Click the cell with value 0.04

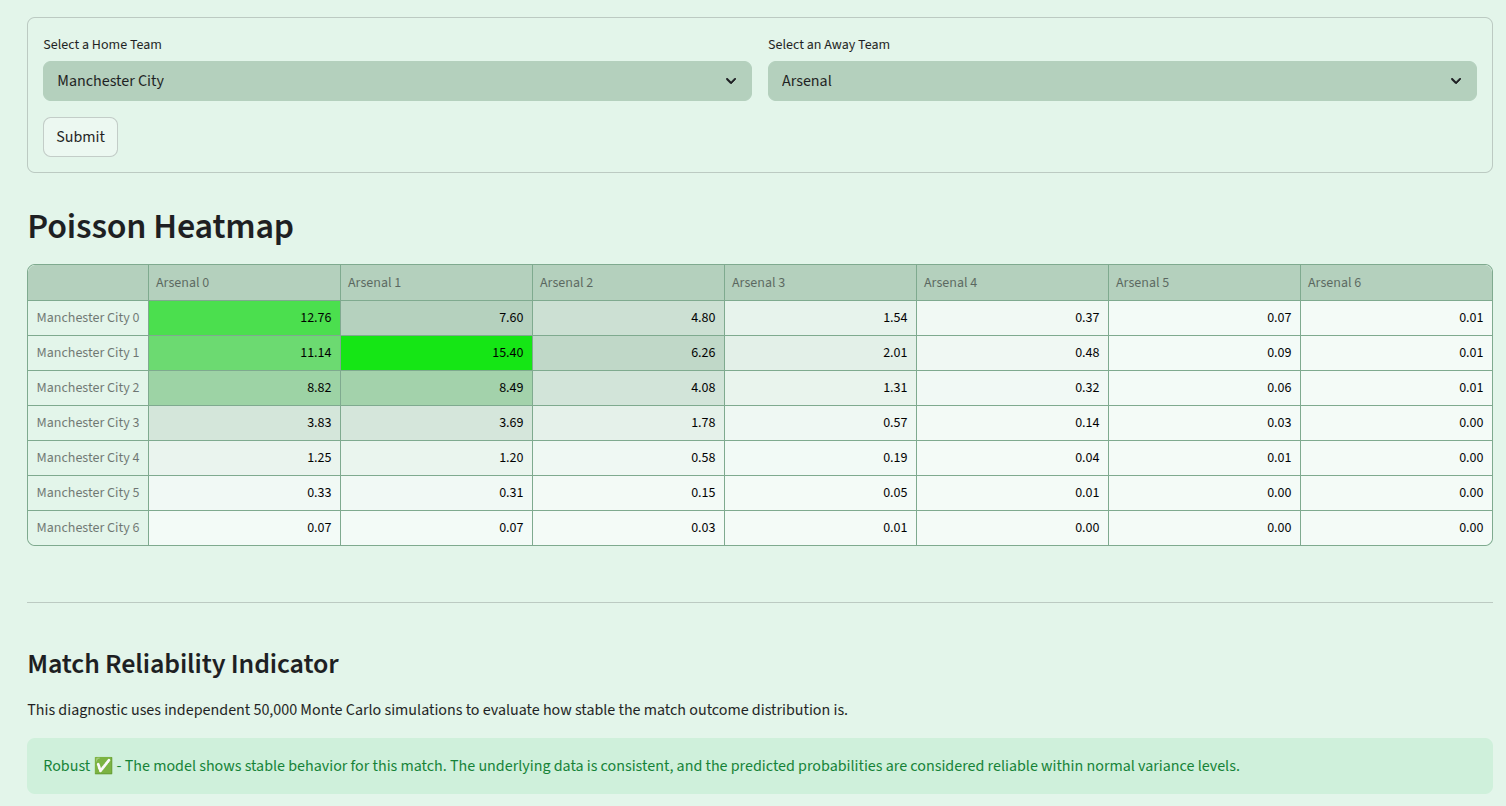1012,458
